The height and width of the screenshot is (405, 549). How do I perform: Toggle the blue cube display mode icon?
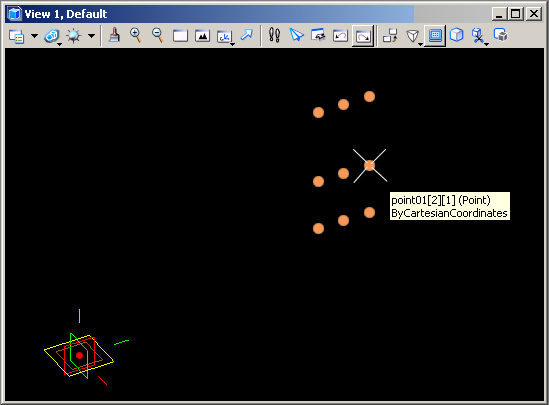457,35
